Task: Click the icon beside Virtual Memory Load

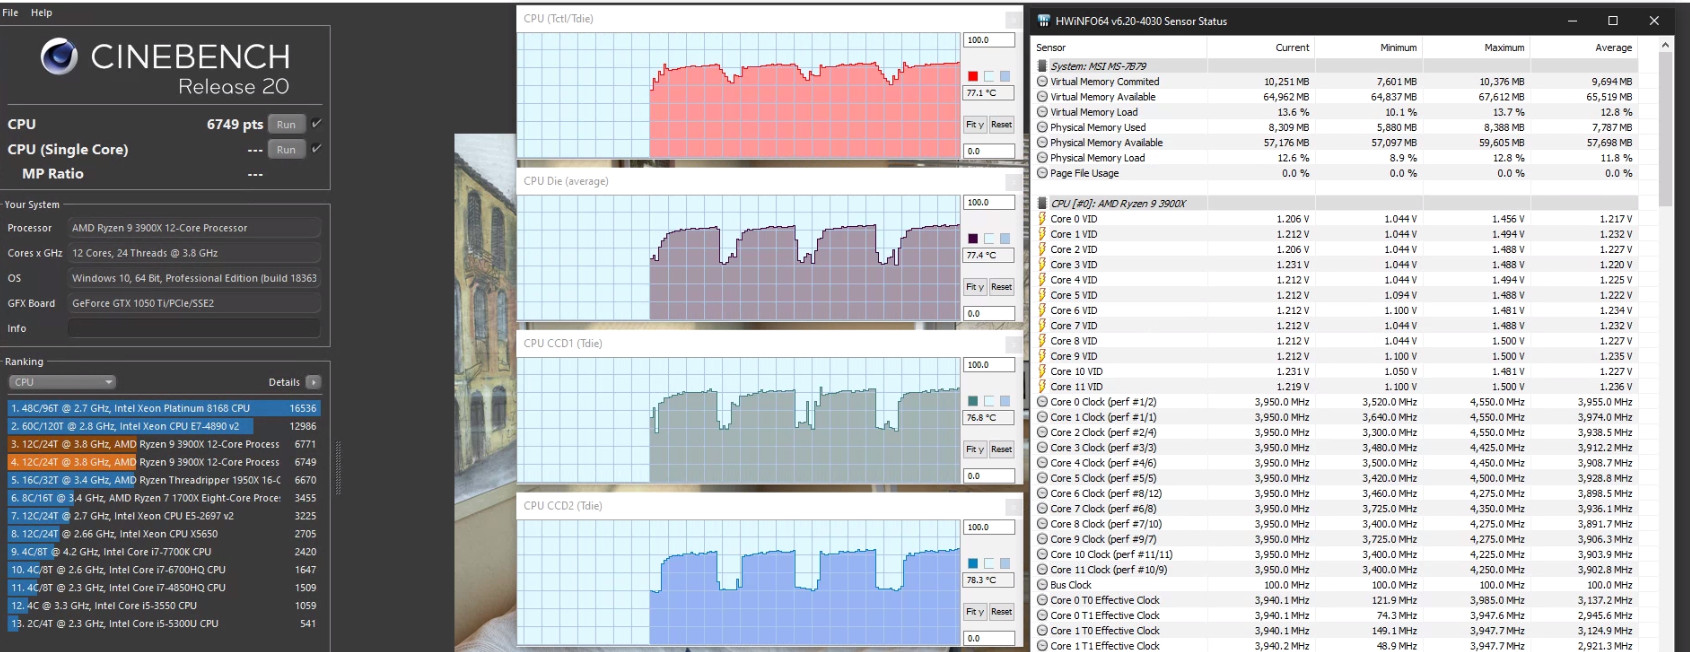Action: pyautogui.click(x=1042, y=112)
